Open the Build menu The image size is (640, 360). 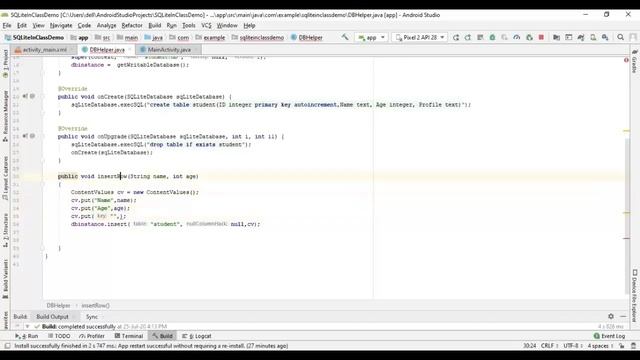point(155,25)
